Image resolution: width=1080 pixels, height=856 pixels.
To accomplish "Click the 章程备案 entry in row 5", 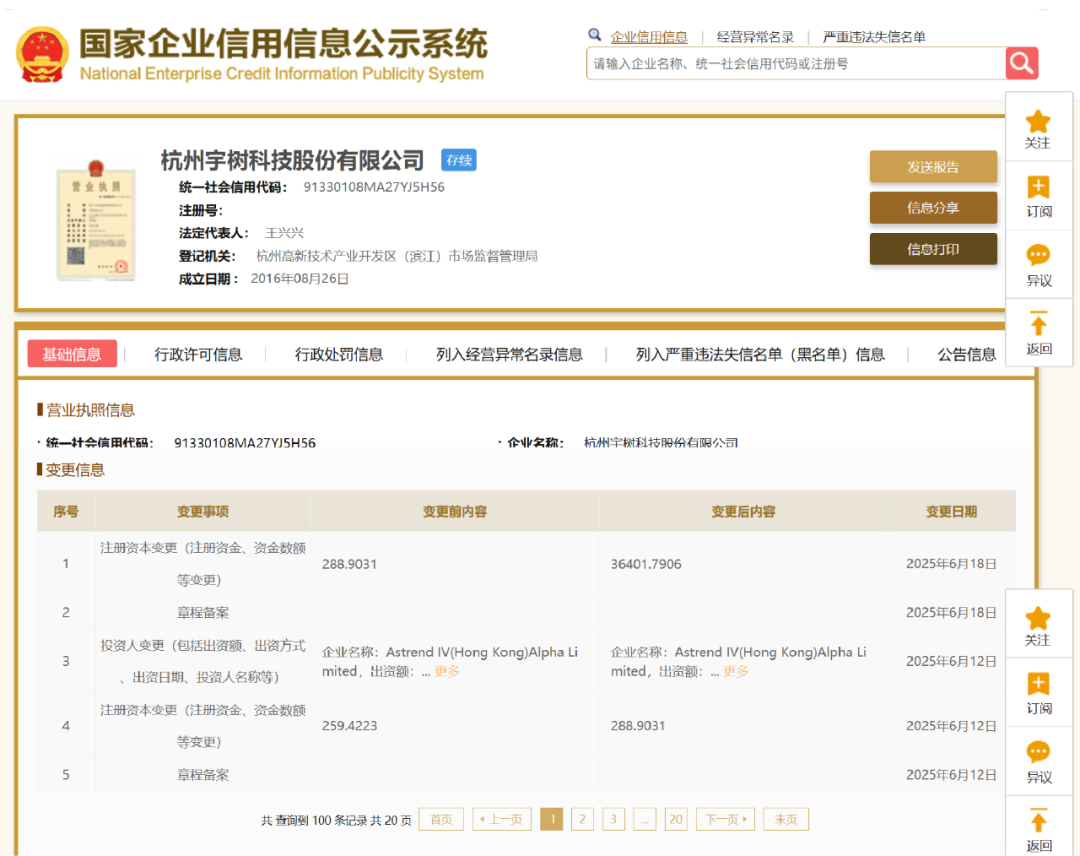I will click(203, 775).
